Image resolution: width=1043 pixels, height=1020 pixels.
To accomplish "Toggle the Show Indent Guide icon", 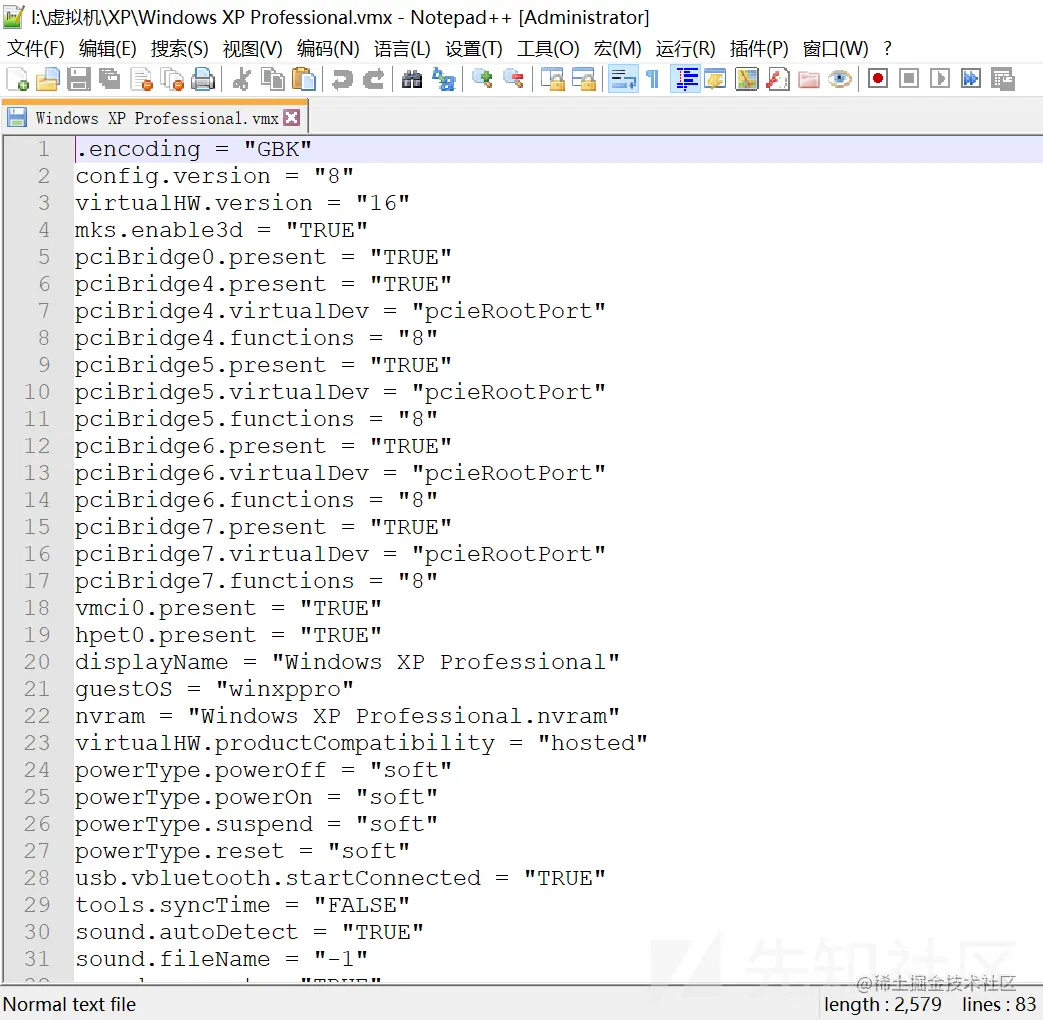I will click(x=686, y=79).
